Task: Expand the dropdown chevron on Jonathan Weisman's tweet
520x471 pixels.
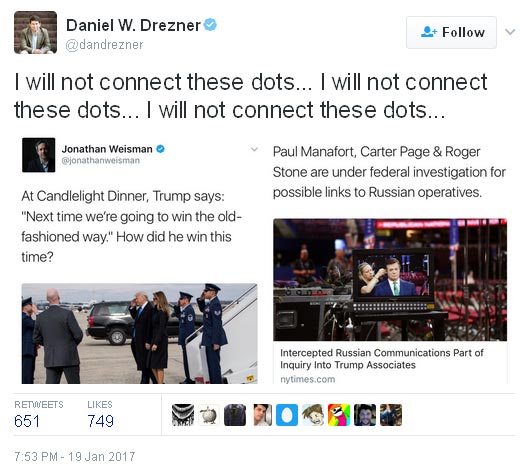Action: [x=254, y=149]
